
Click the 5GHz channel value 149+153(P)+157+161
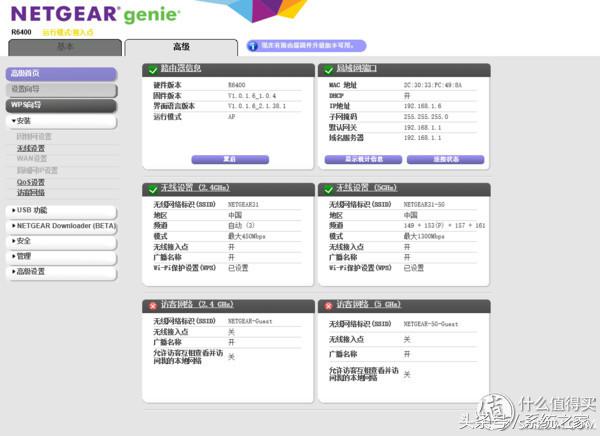pyautogui.click(x=444, y=225)
